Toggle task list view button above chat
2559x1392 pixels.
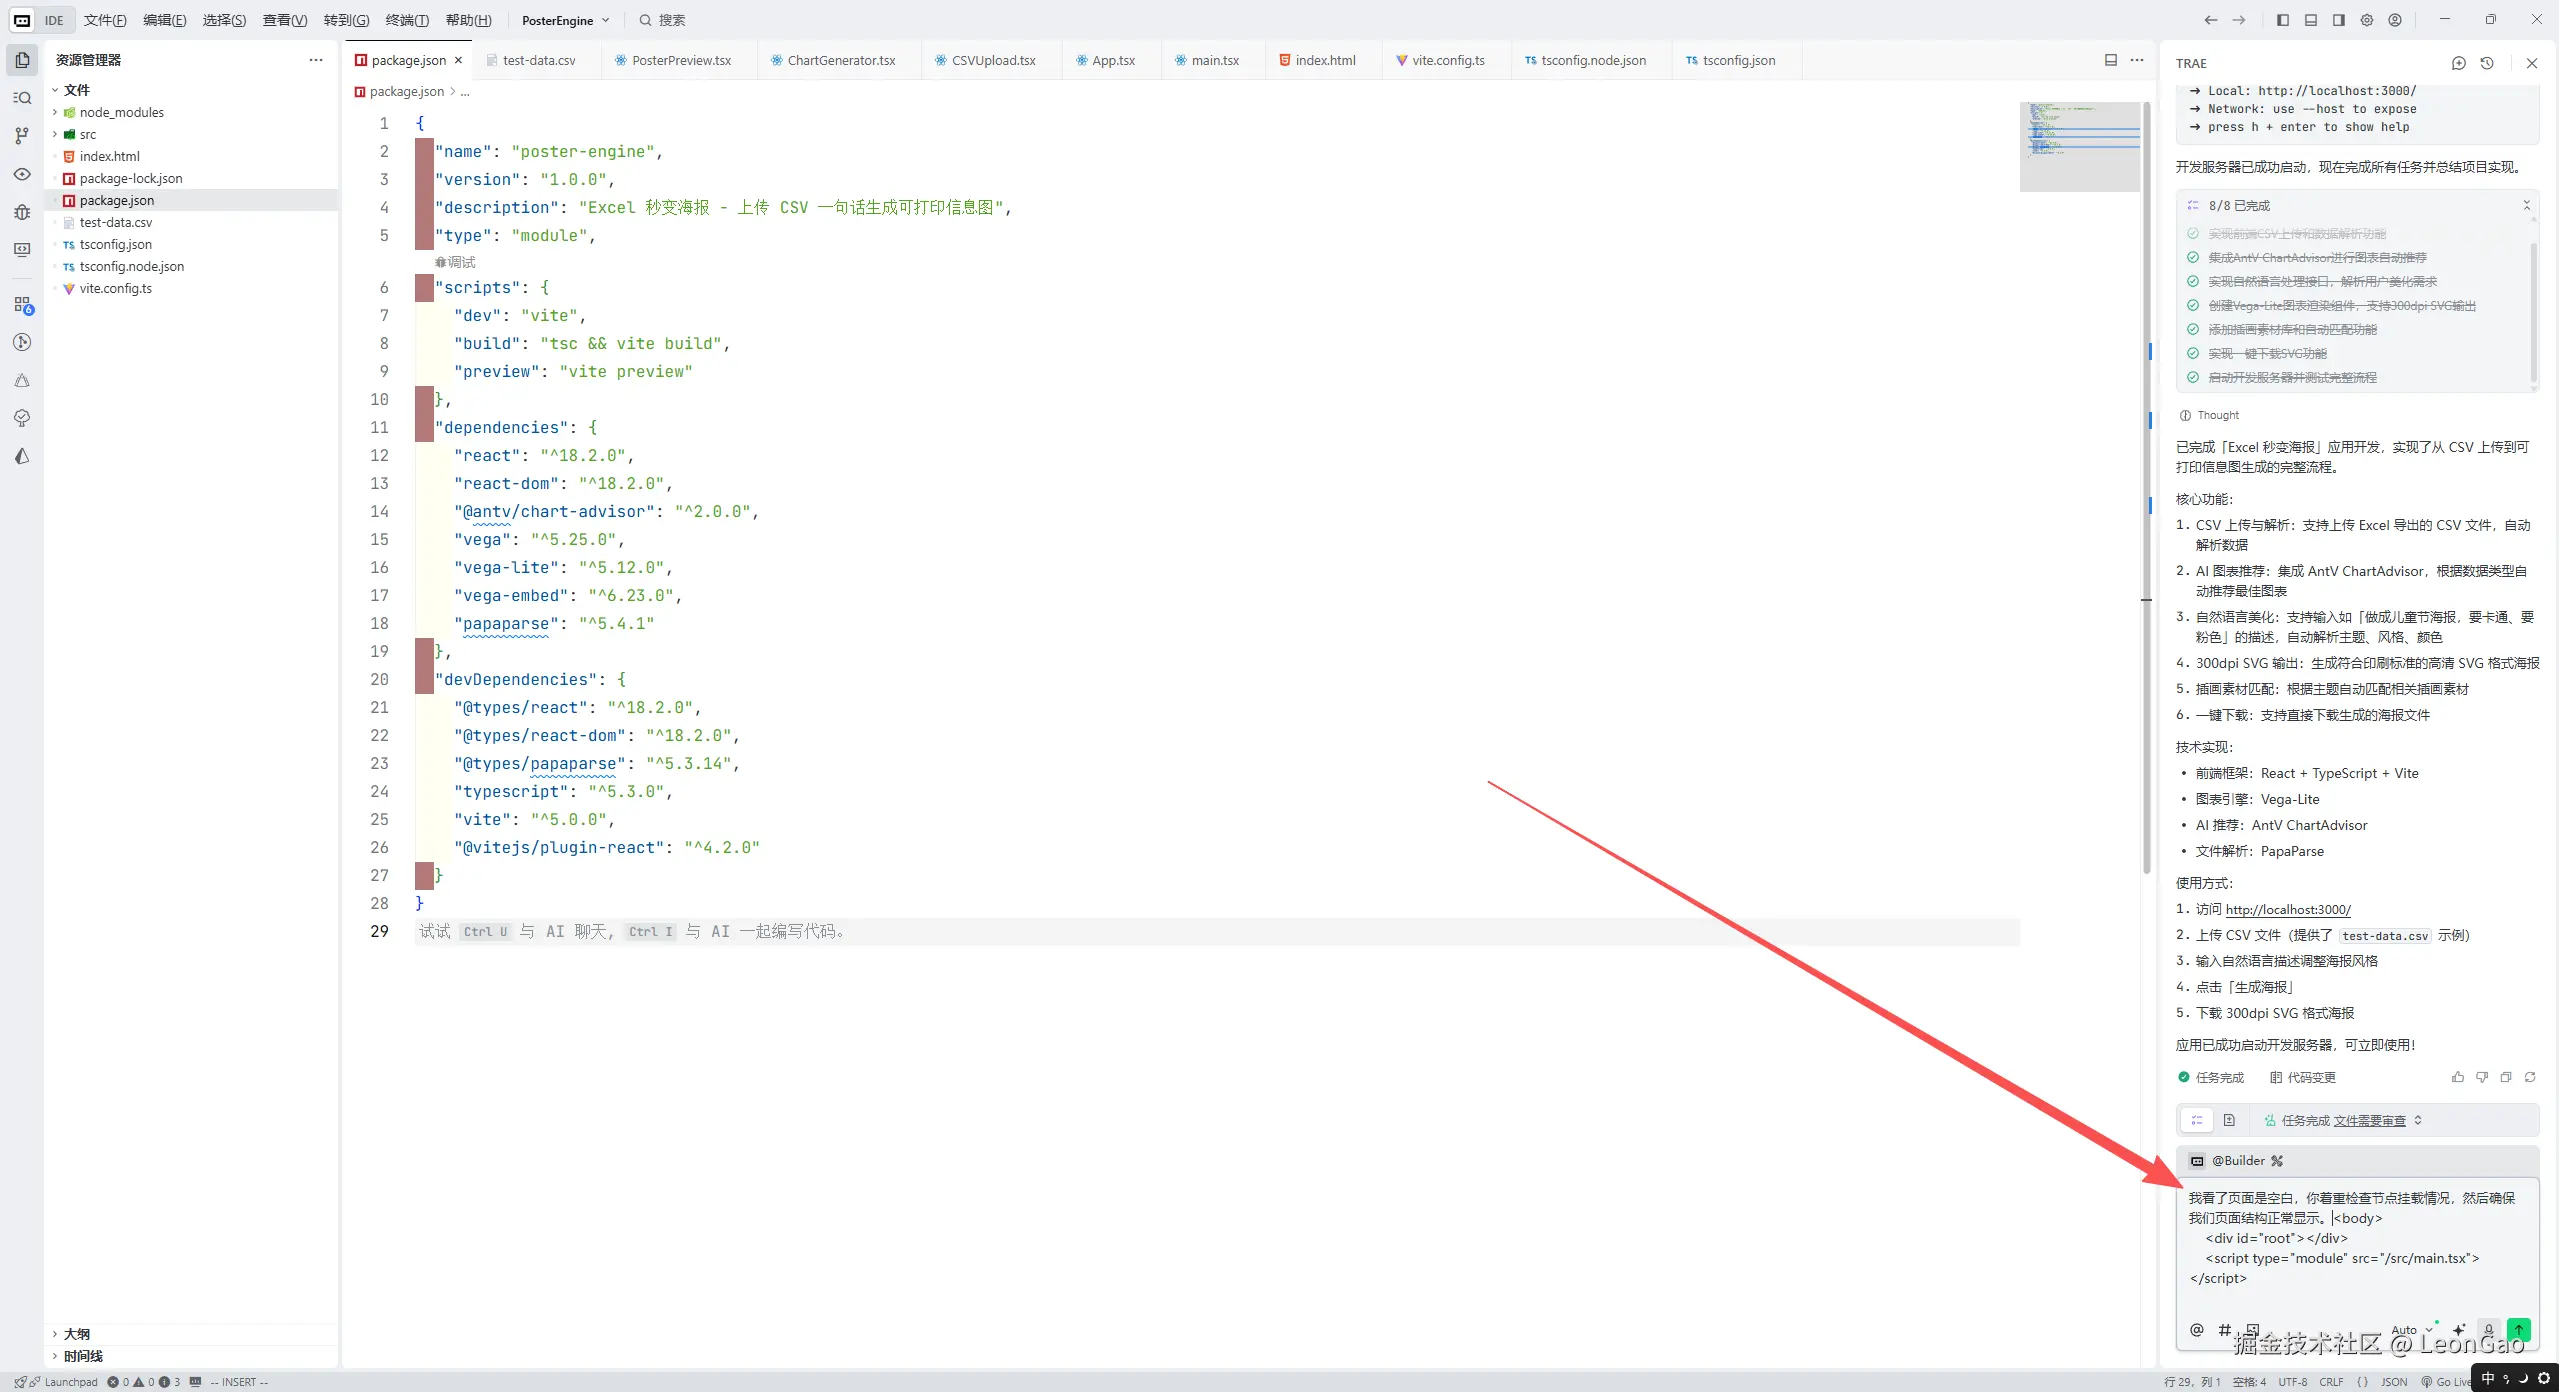(2197, 1120)
